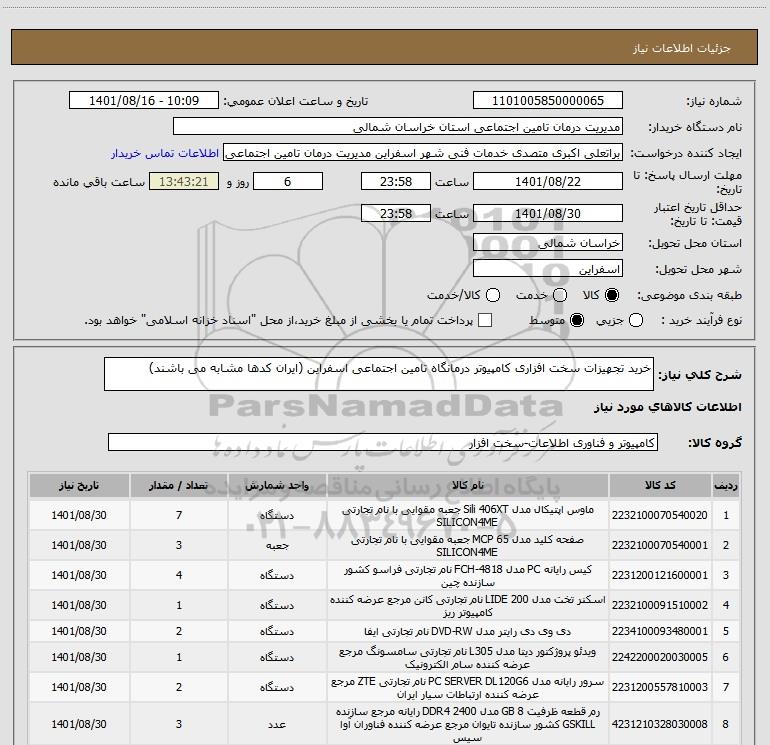Click the ردیف column header

(x=726, y=485)
